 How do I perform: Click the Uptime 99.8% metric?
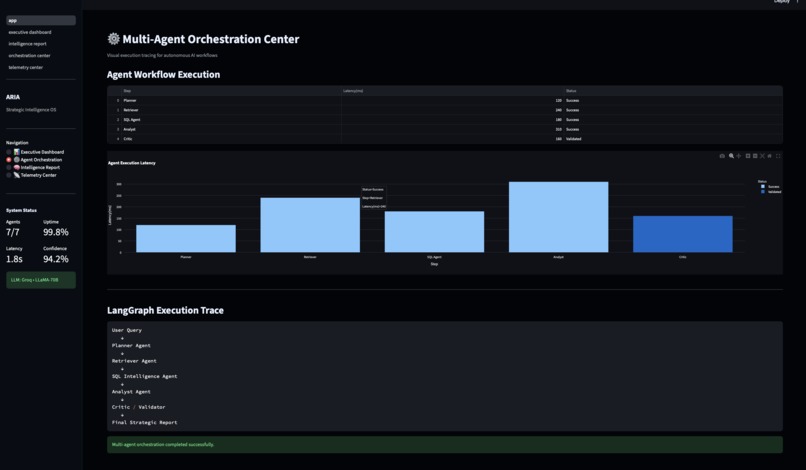point(56,228)
